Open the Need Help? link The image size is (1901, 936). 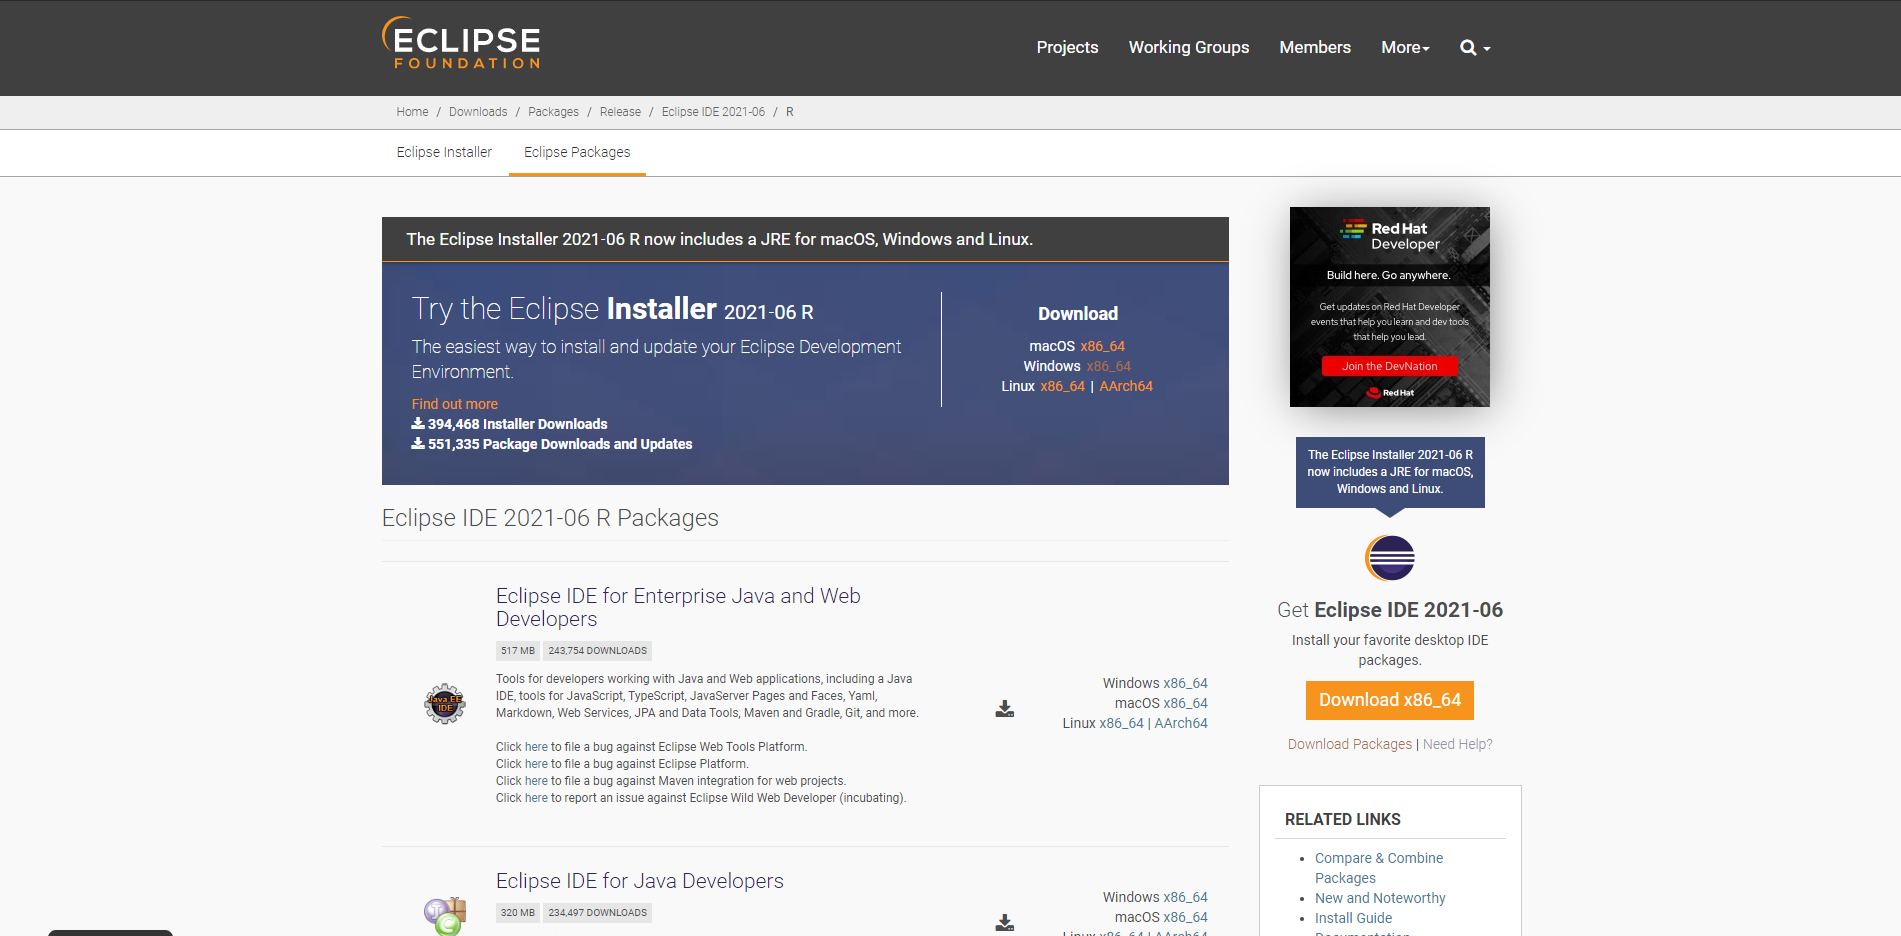(1458, 744)
